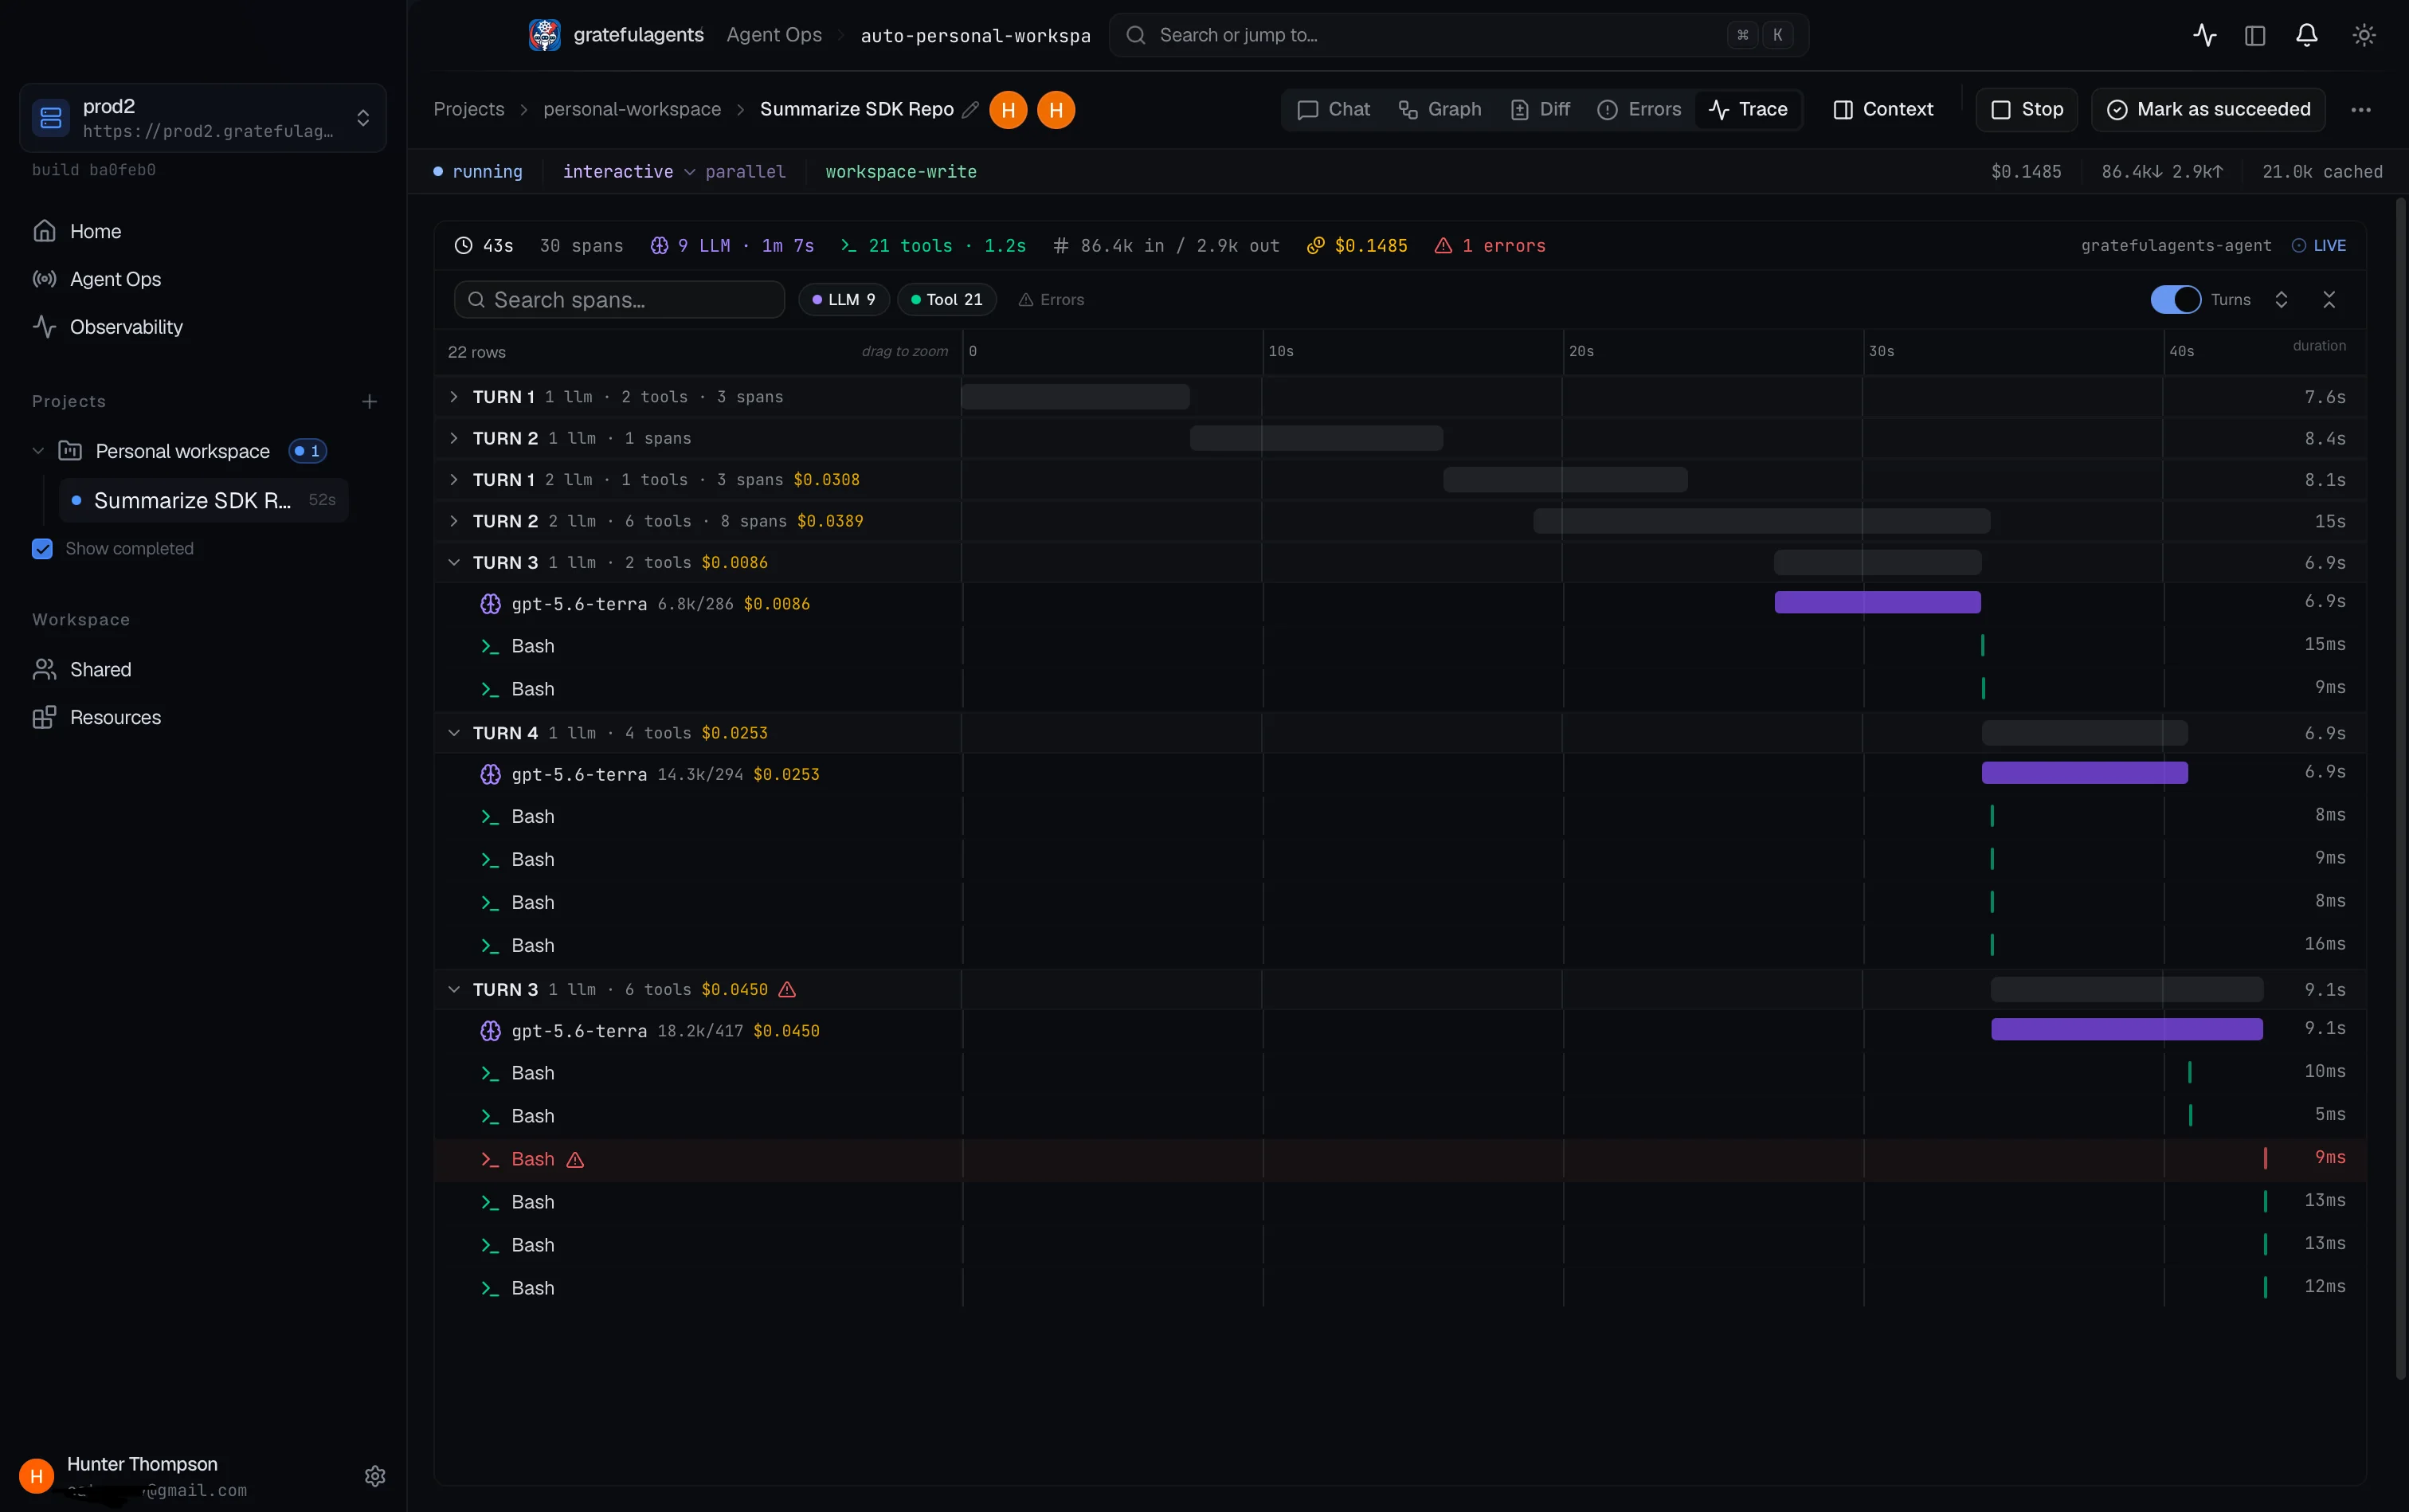
Task: Collapse Personal workspace tree chevron
Action: (38, 451)
